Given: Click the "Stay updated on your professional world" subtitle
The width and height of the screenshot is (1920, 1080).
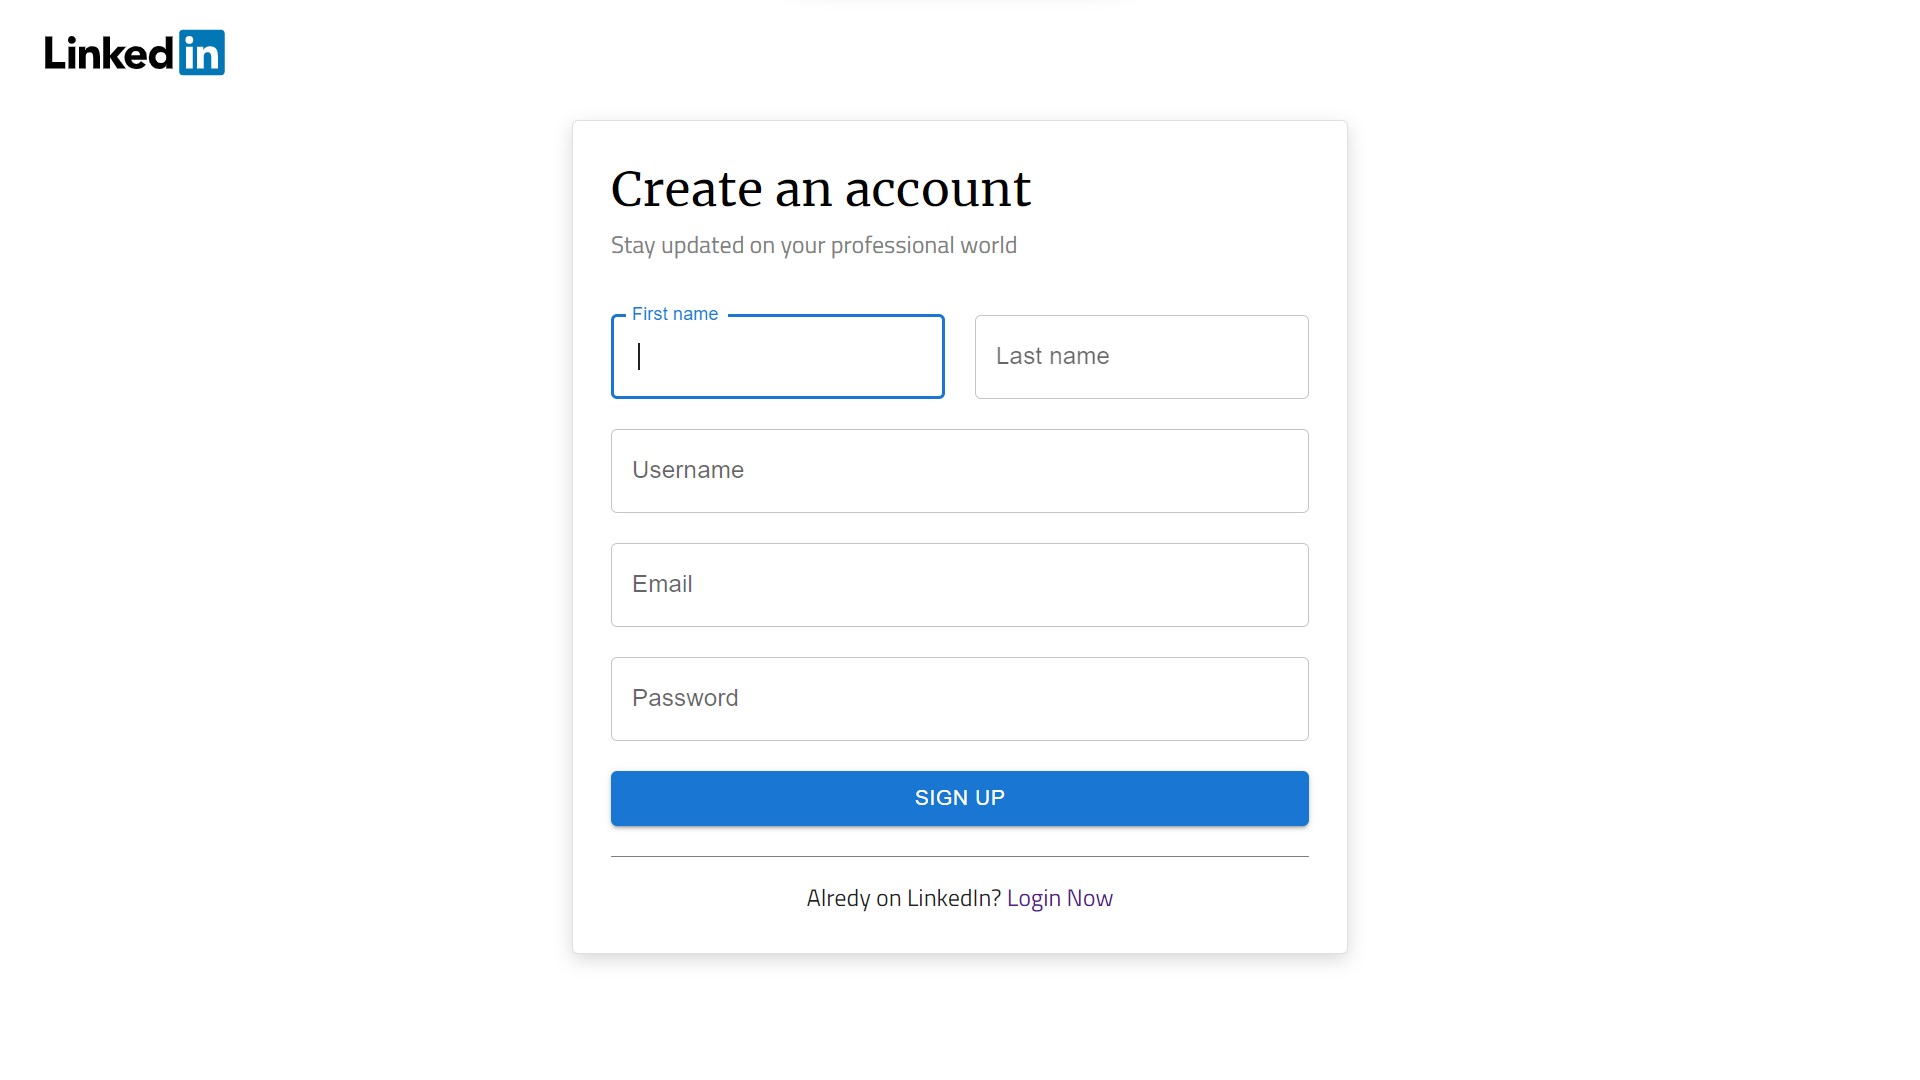Looking at the screenshot, I should point(814,245).
